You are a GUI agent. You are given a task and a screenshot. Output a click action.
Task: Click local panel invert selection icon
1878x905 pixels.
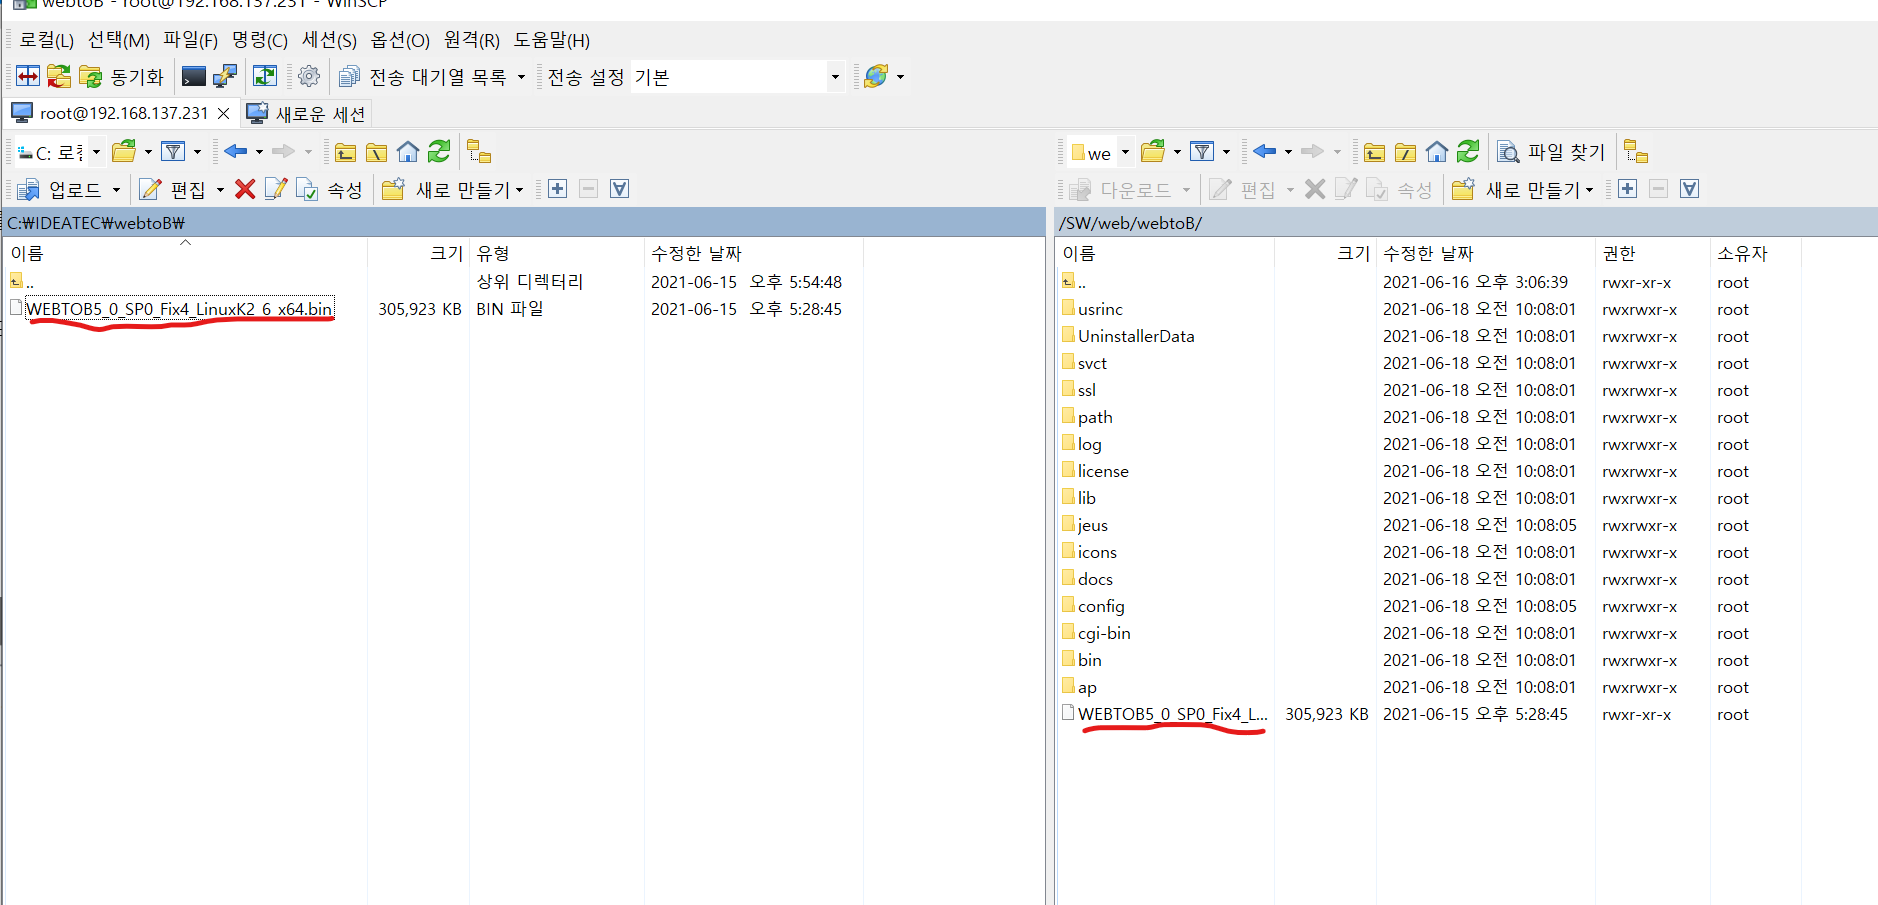620,189
